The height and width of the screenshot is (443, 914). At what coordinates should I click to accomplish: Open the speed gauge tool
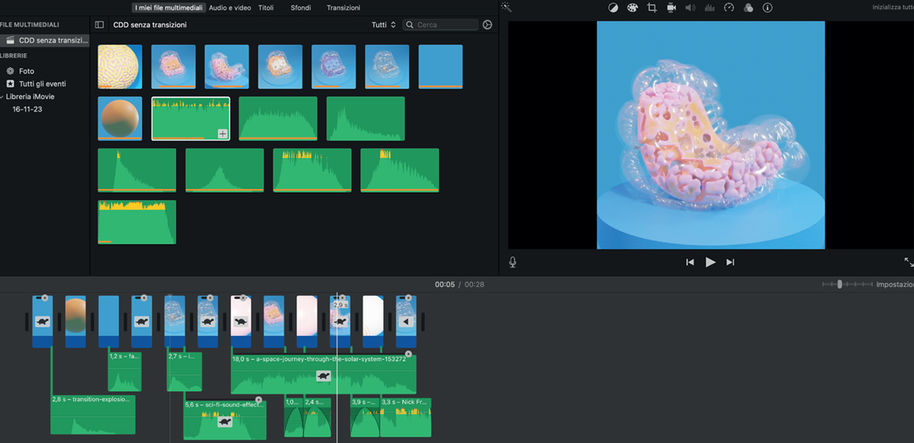[729, 8]
